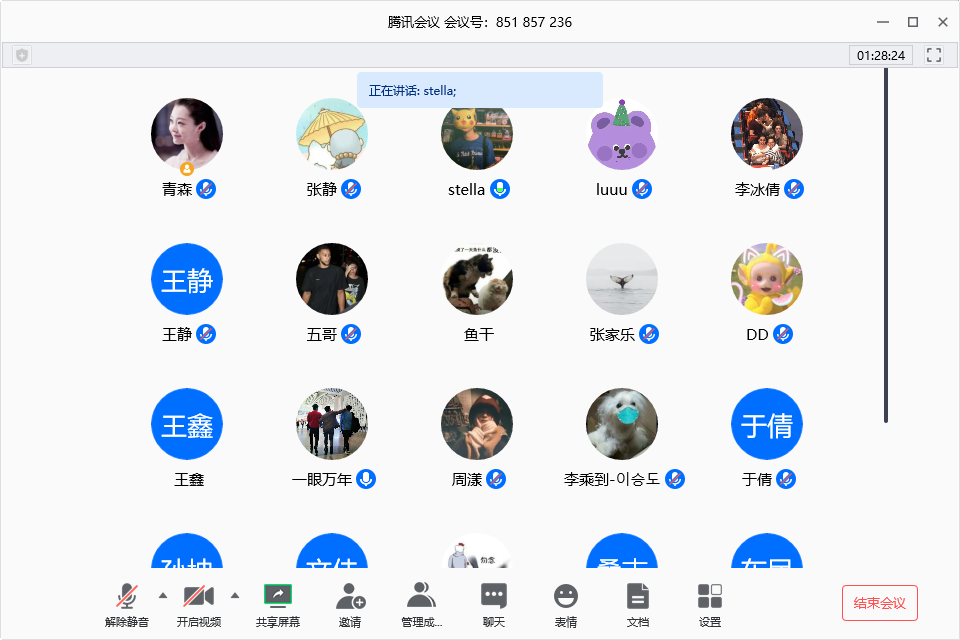Expand audio options arrow beside microphone
Screen dimensions: 960x640
[163, 596]
